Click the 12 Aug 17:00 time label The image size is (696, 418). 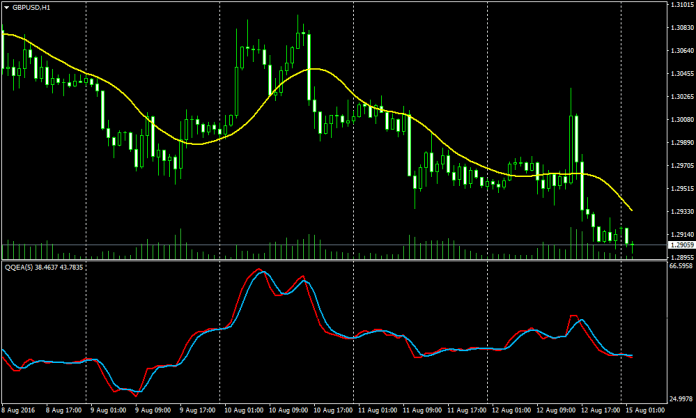click(600, 411)
